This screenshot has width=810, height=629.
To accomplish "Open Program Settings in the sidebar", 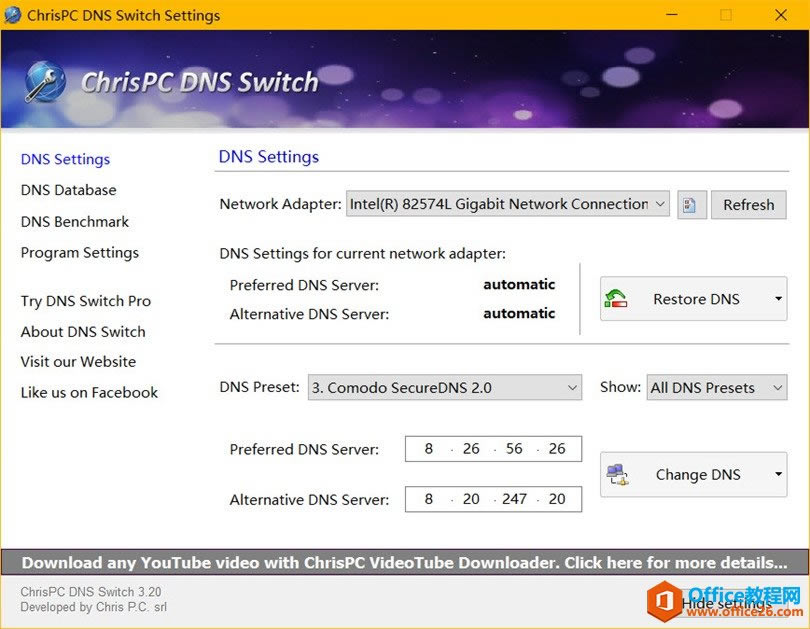I will tap(80, 253).
